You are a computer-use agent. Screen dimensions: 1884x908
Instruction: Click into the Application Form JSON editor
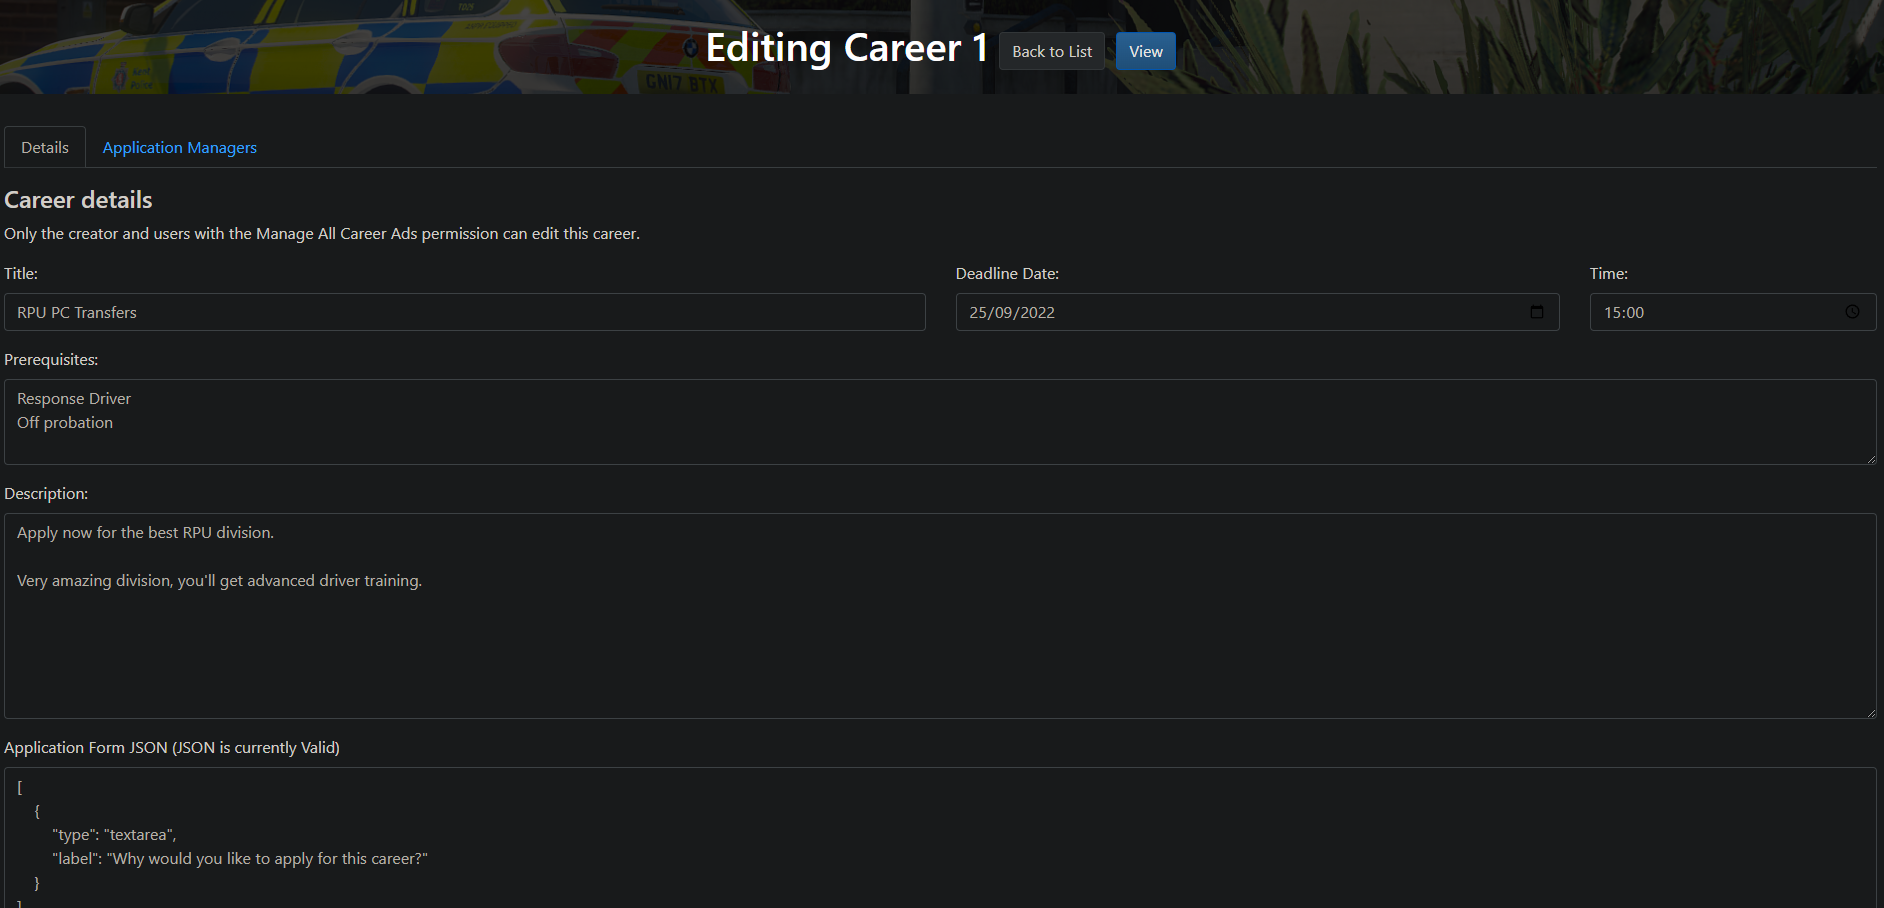point(940,840)
